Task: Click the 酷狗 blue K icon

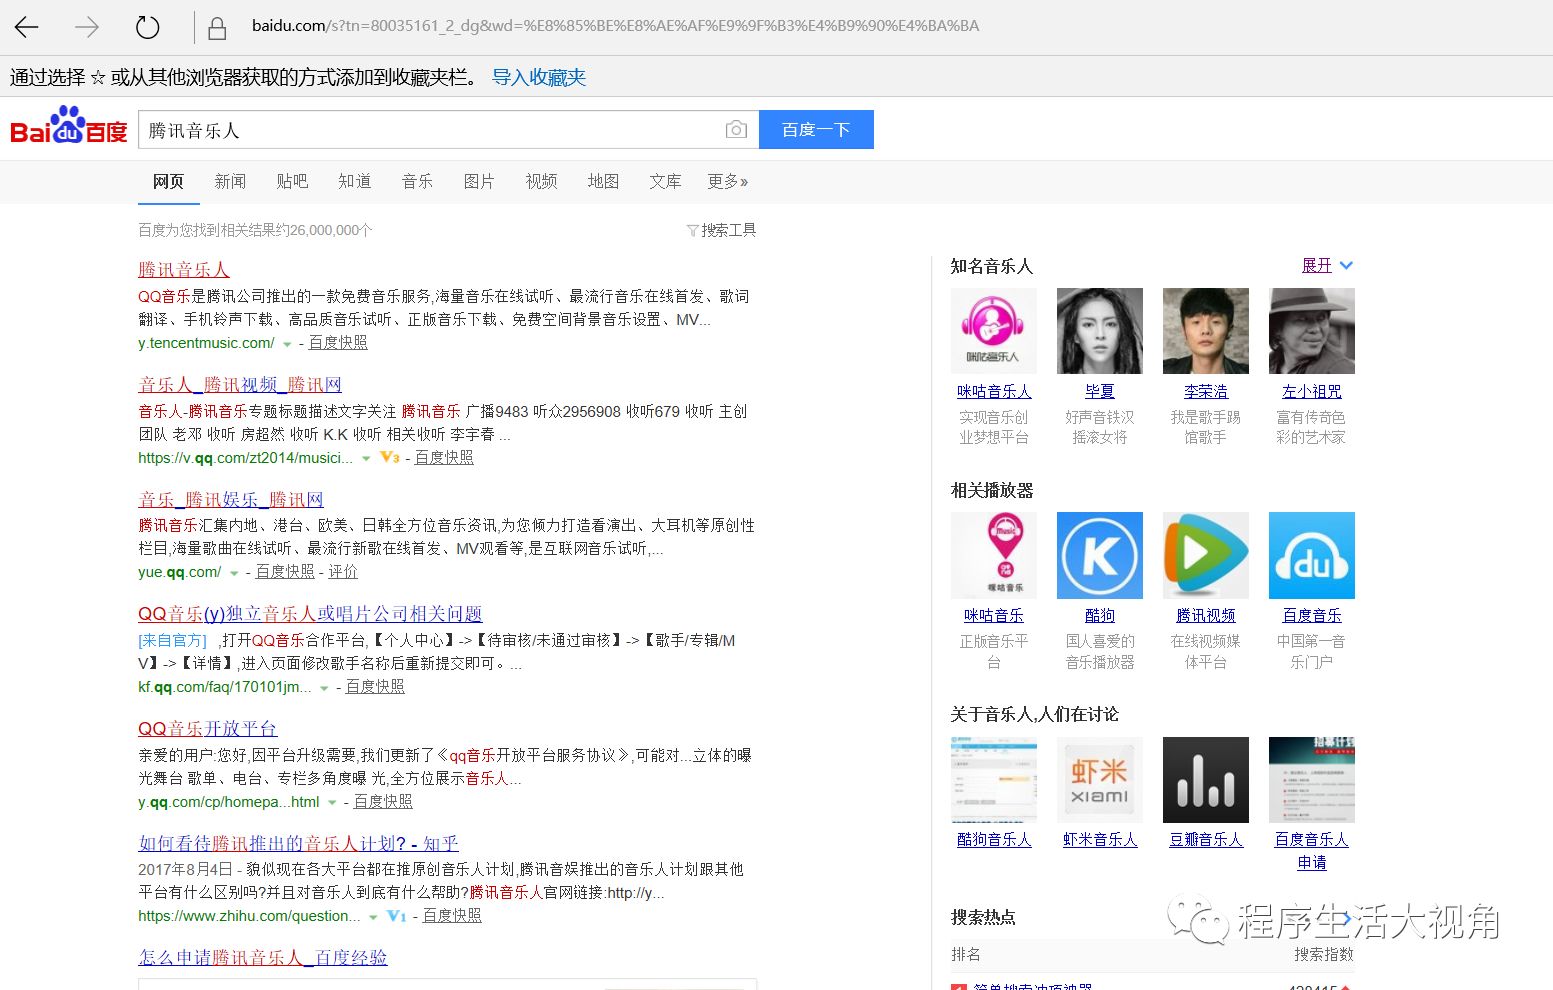Action: [x=1099, y=555]
